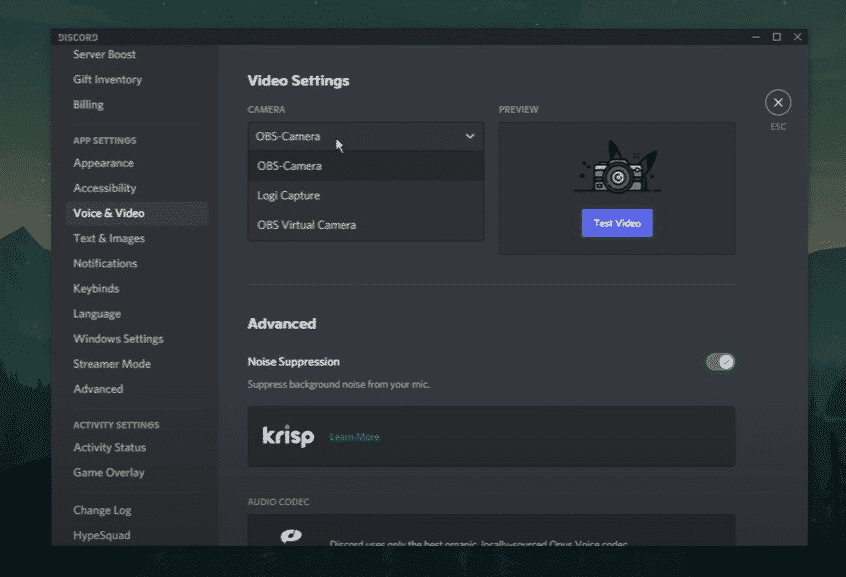
Task: Open Streamer Mode settings
Action: pos(112,363)
